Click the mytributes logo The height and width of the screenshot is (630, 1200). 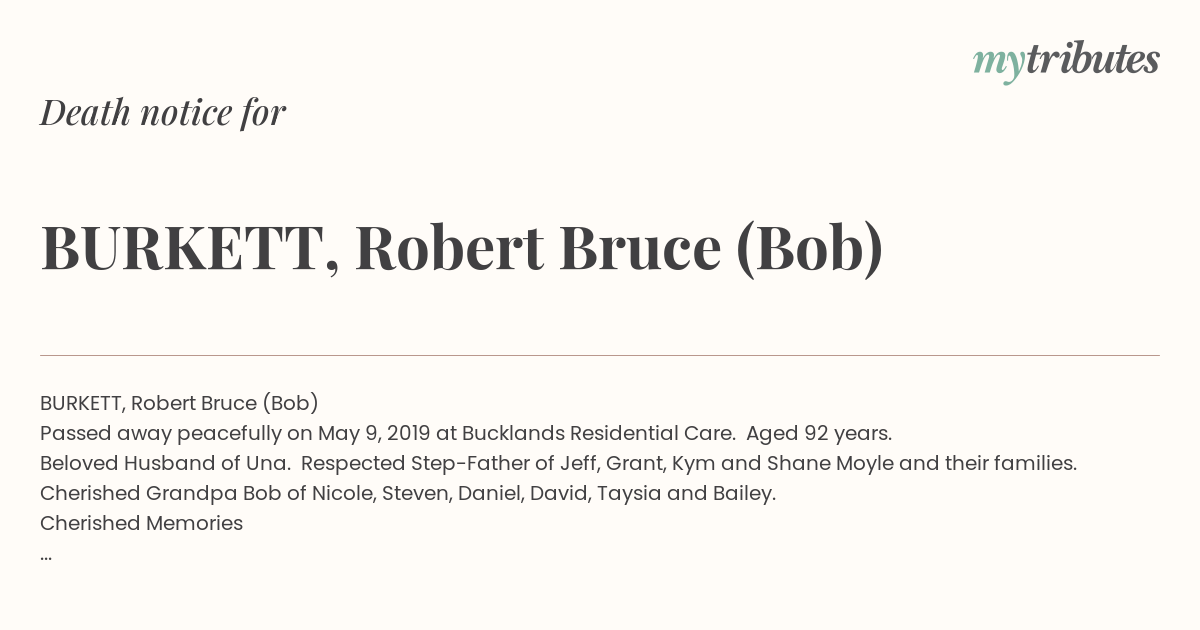(1066, 62)
